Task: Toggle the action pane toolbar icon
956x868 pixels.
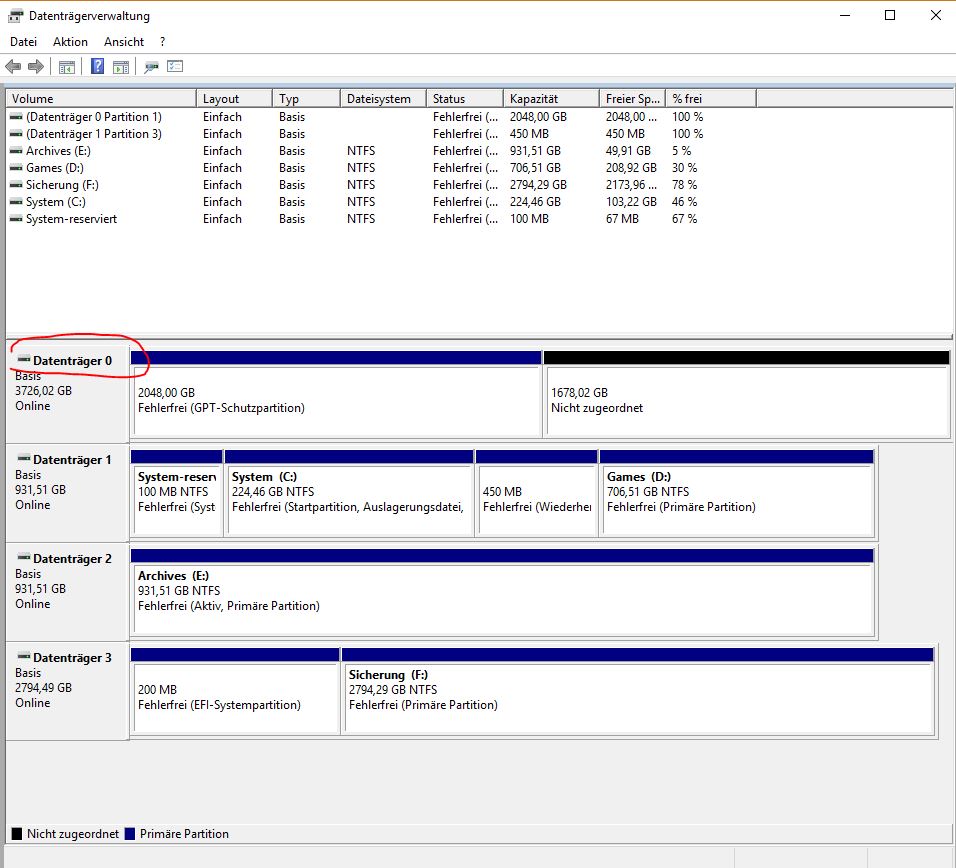Action: 121,66
